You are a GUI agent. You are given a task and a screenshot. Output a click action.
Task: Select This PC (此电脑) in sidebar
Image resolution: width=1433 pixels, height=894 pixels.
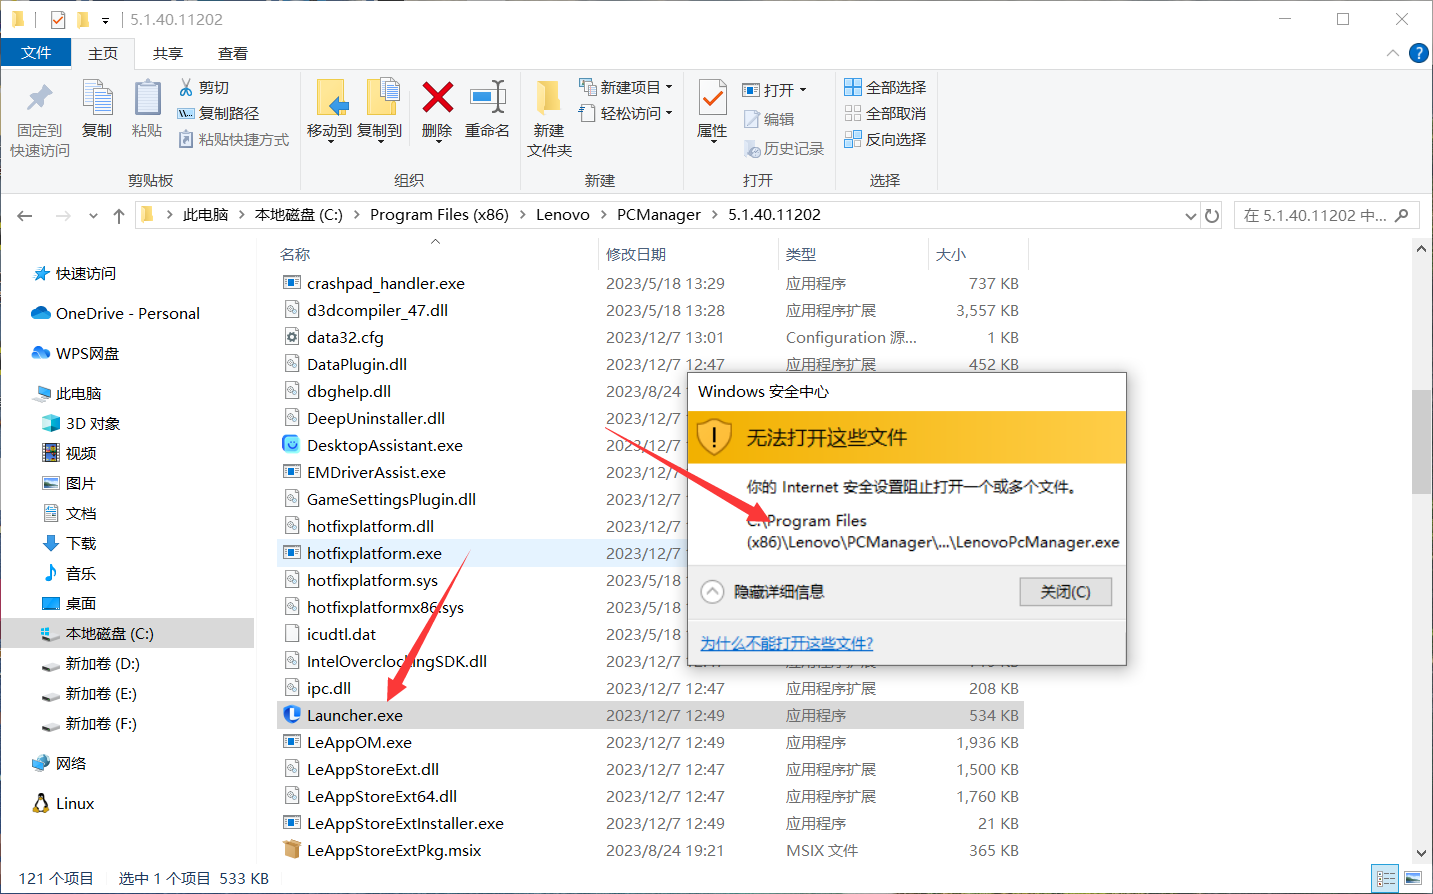coord(68,393)
